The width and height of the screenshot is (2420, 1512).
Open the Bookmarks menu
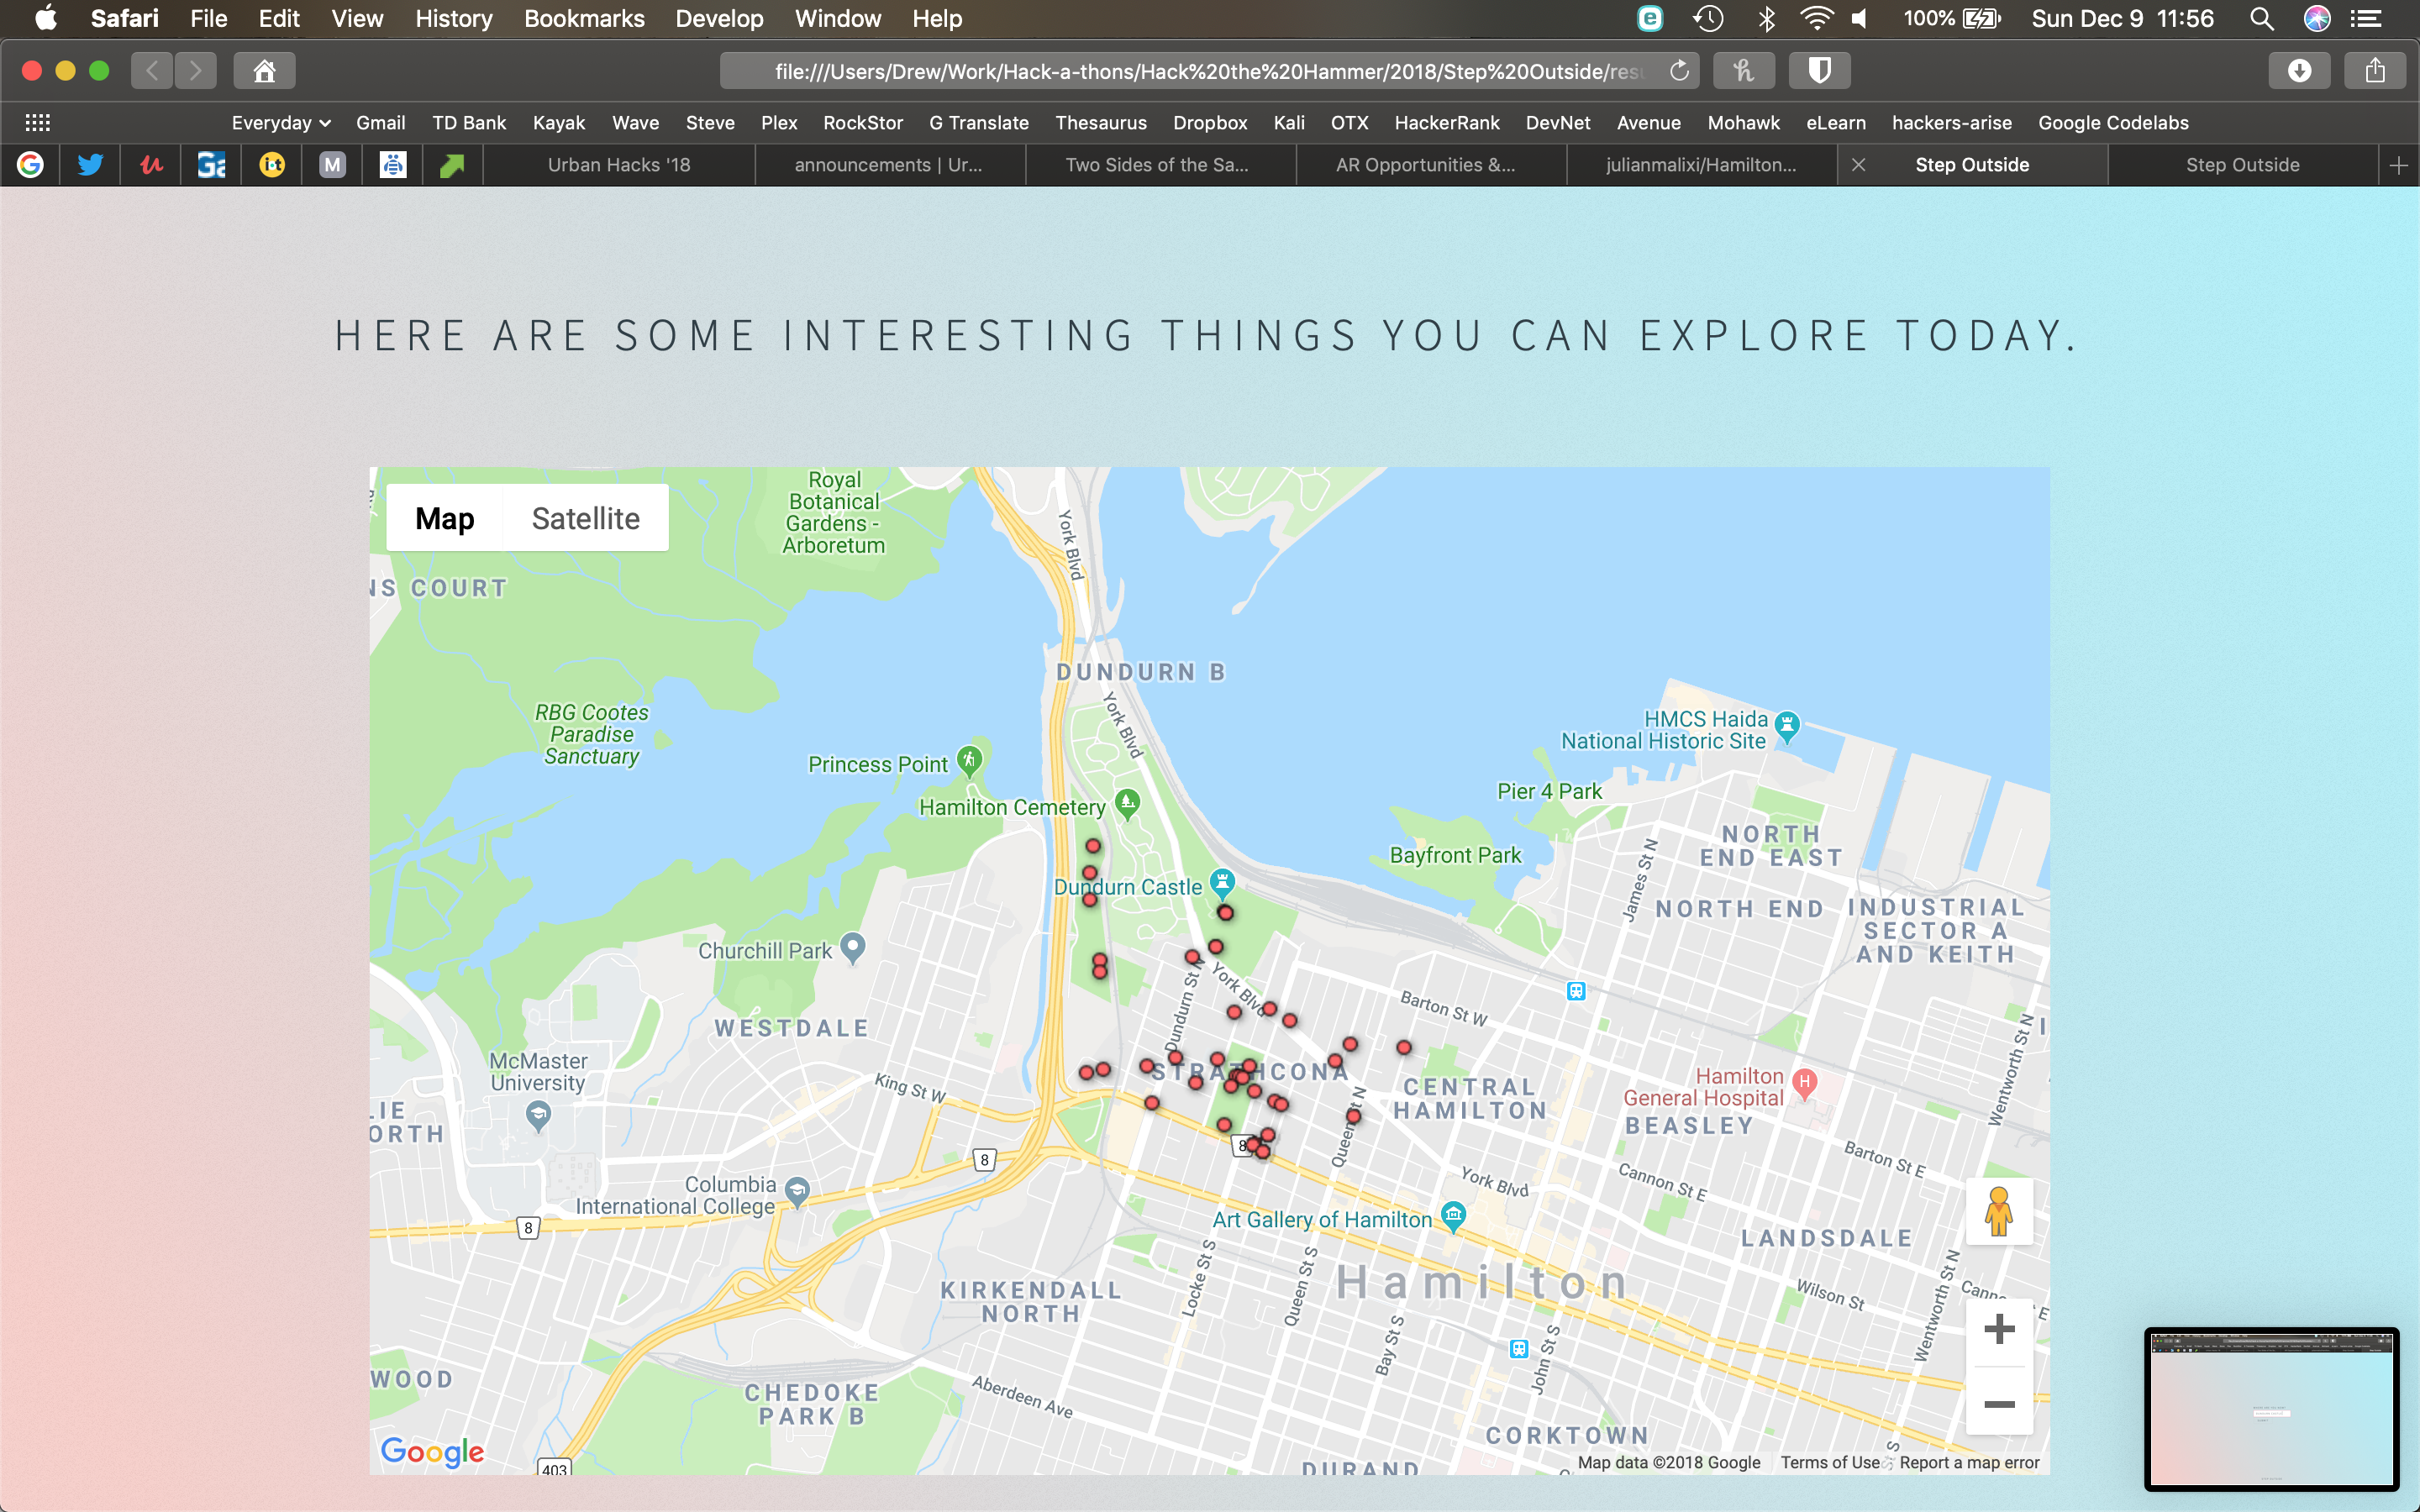click(x=584, y=18)
